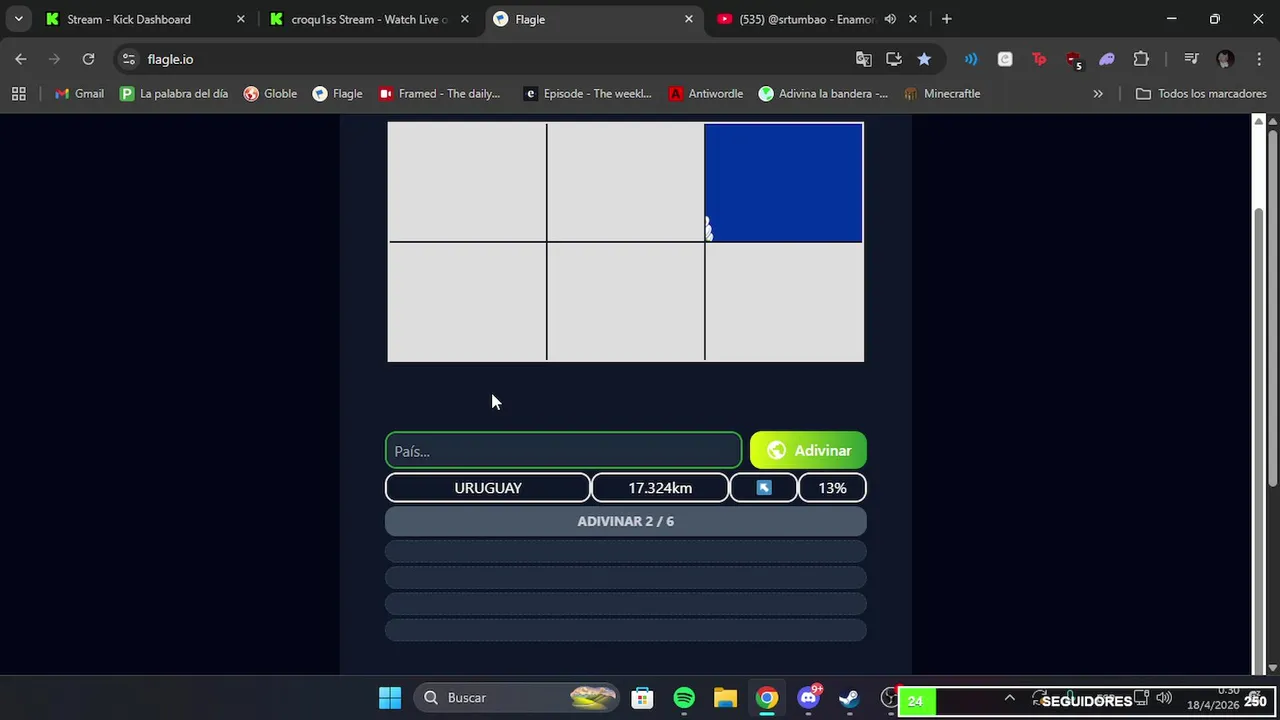This screenshot has height=720, width=1280.
Task: Close the Kick Dashboard tab
Action: (240, 19)
